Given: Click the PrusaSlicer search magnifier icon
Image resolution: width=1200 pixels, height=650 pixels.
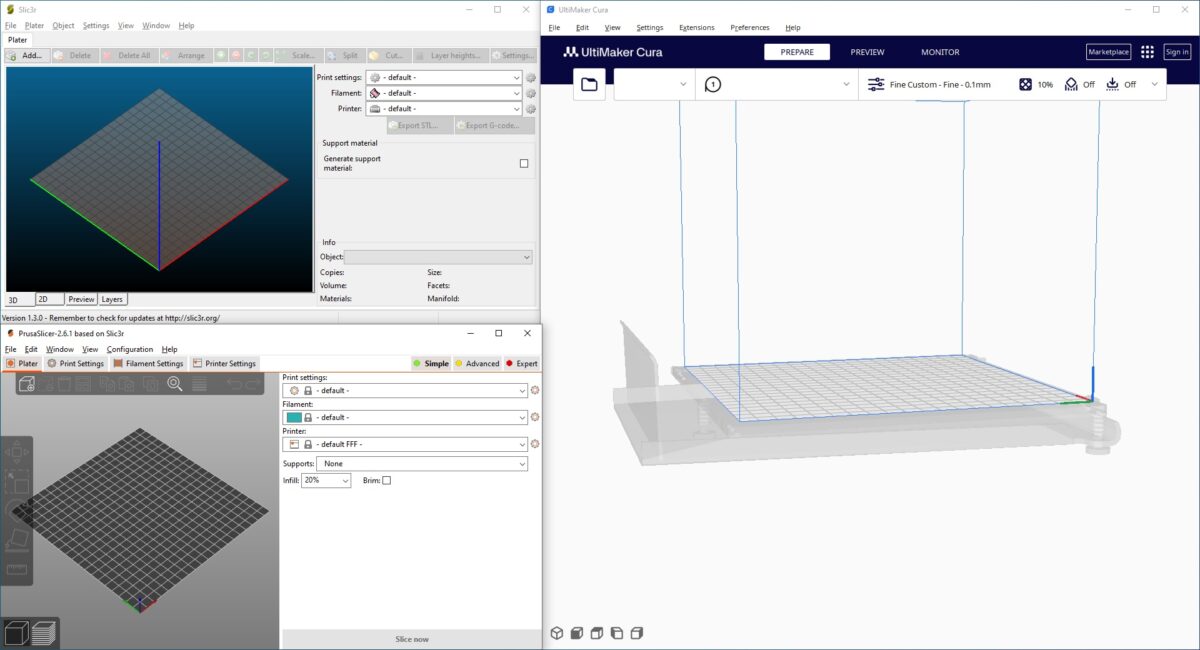Looking at the screenshot, I should tap(175, 384).
